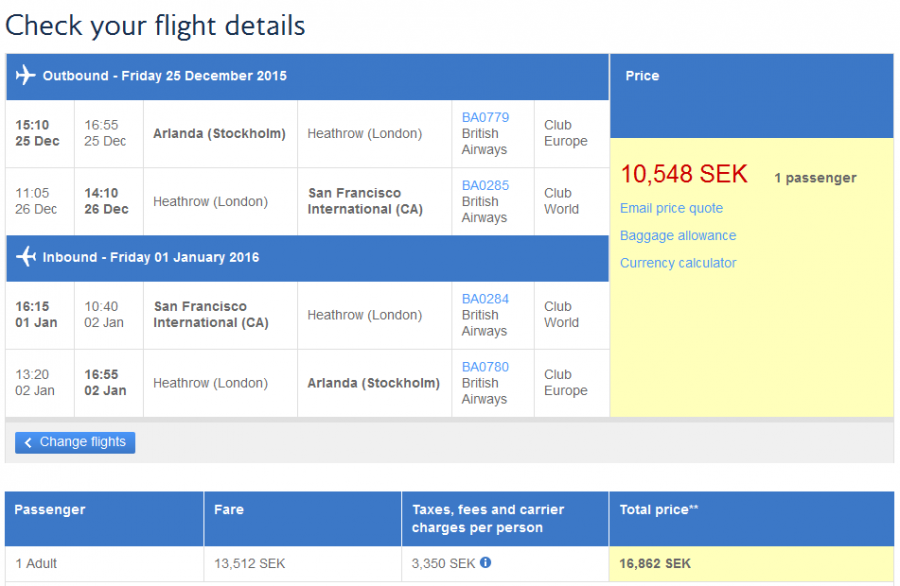Open the Baggage allowance link
The image size is (900, 586).
point(678,236)
